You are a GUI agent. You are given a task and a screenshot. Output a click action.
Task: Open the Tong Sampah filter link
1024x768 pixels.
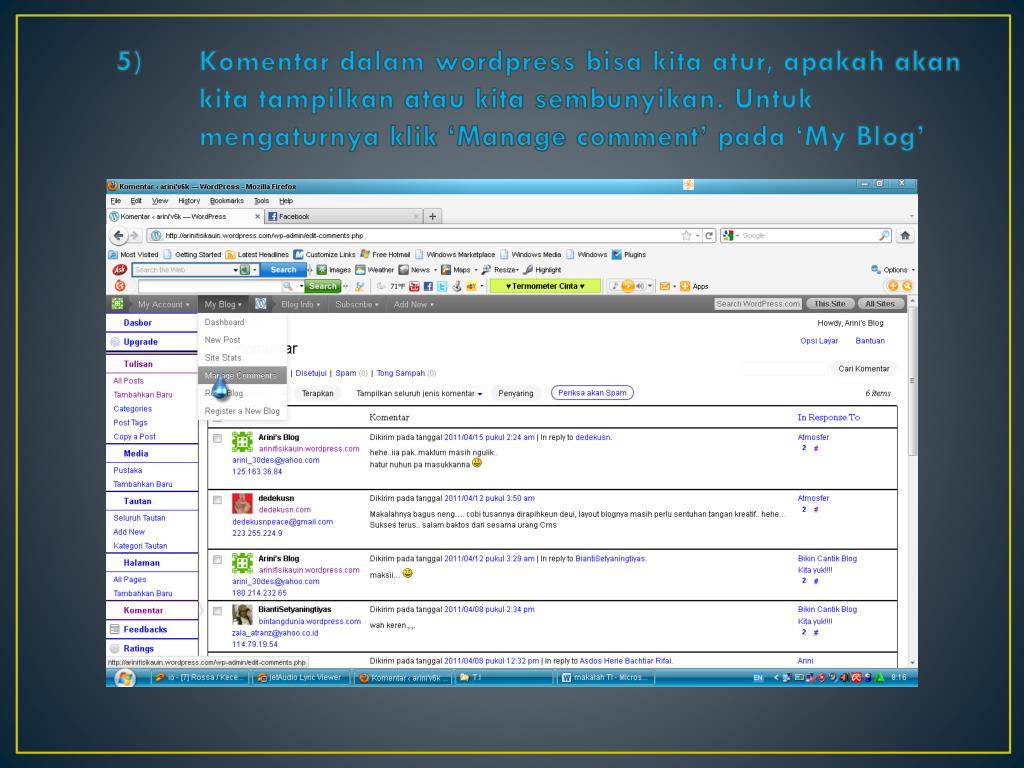400,374
